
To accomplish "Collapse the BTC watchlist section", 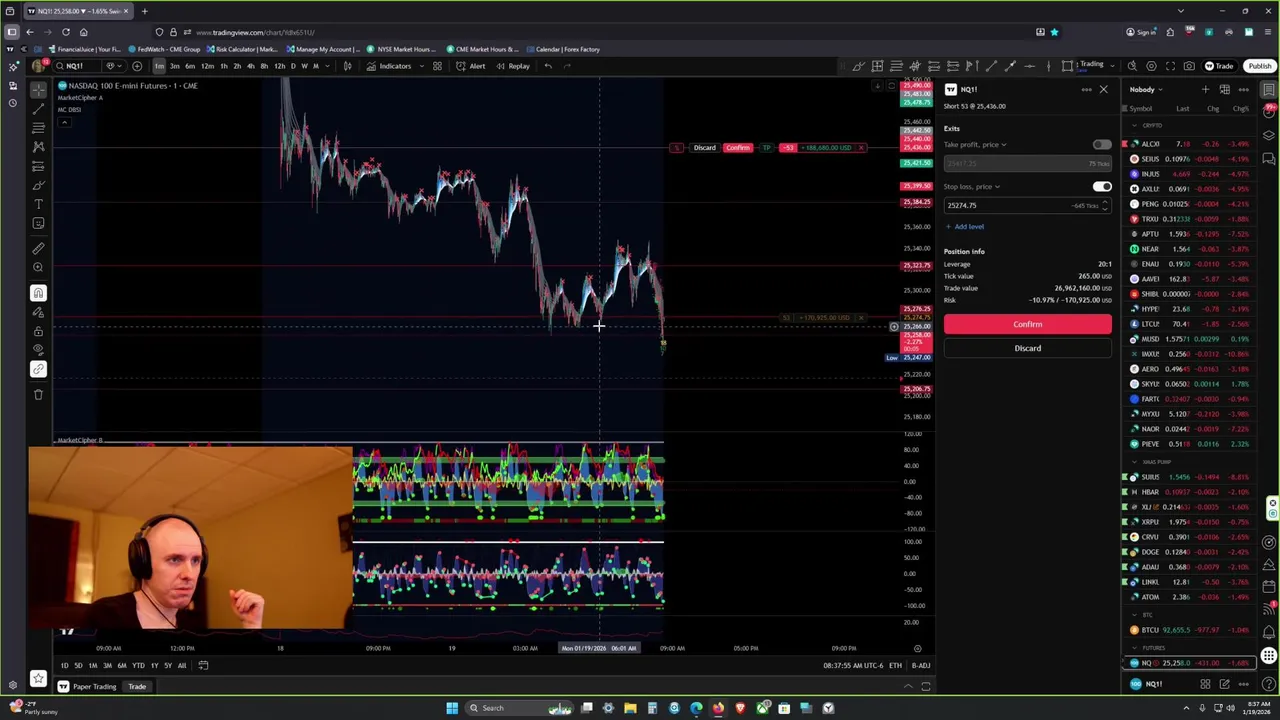I will [1134, 615].
